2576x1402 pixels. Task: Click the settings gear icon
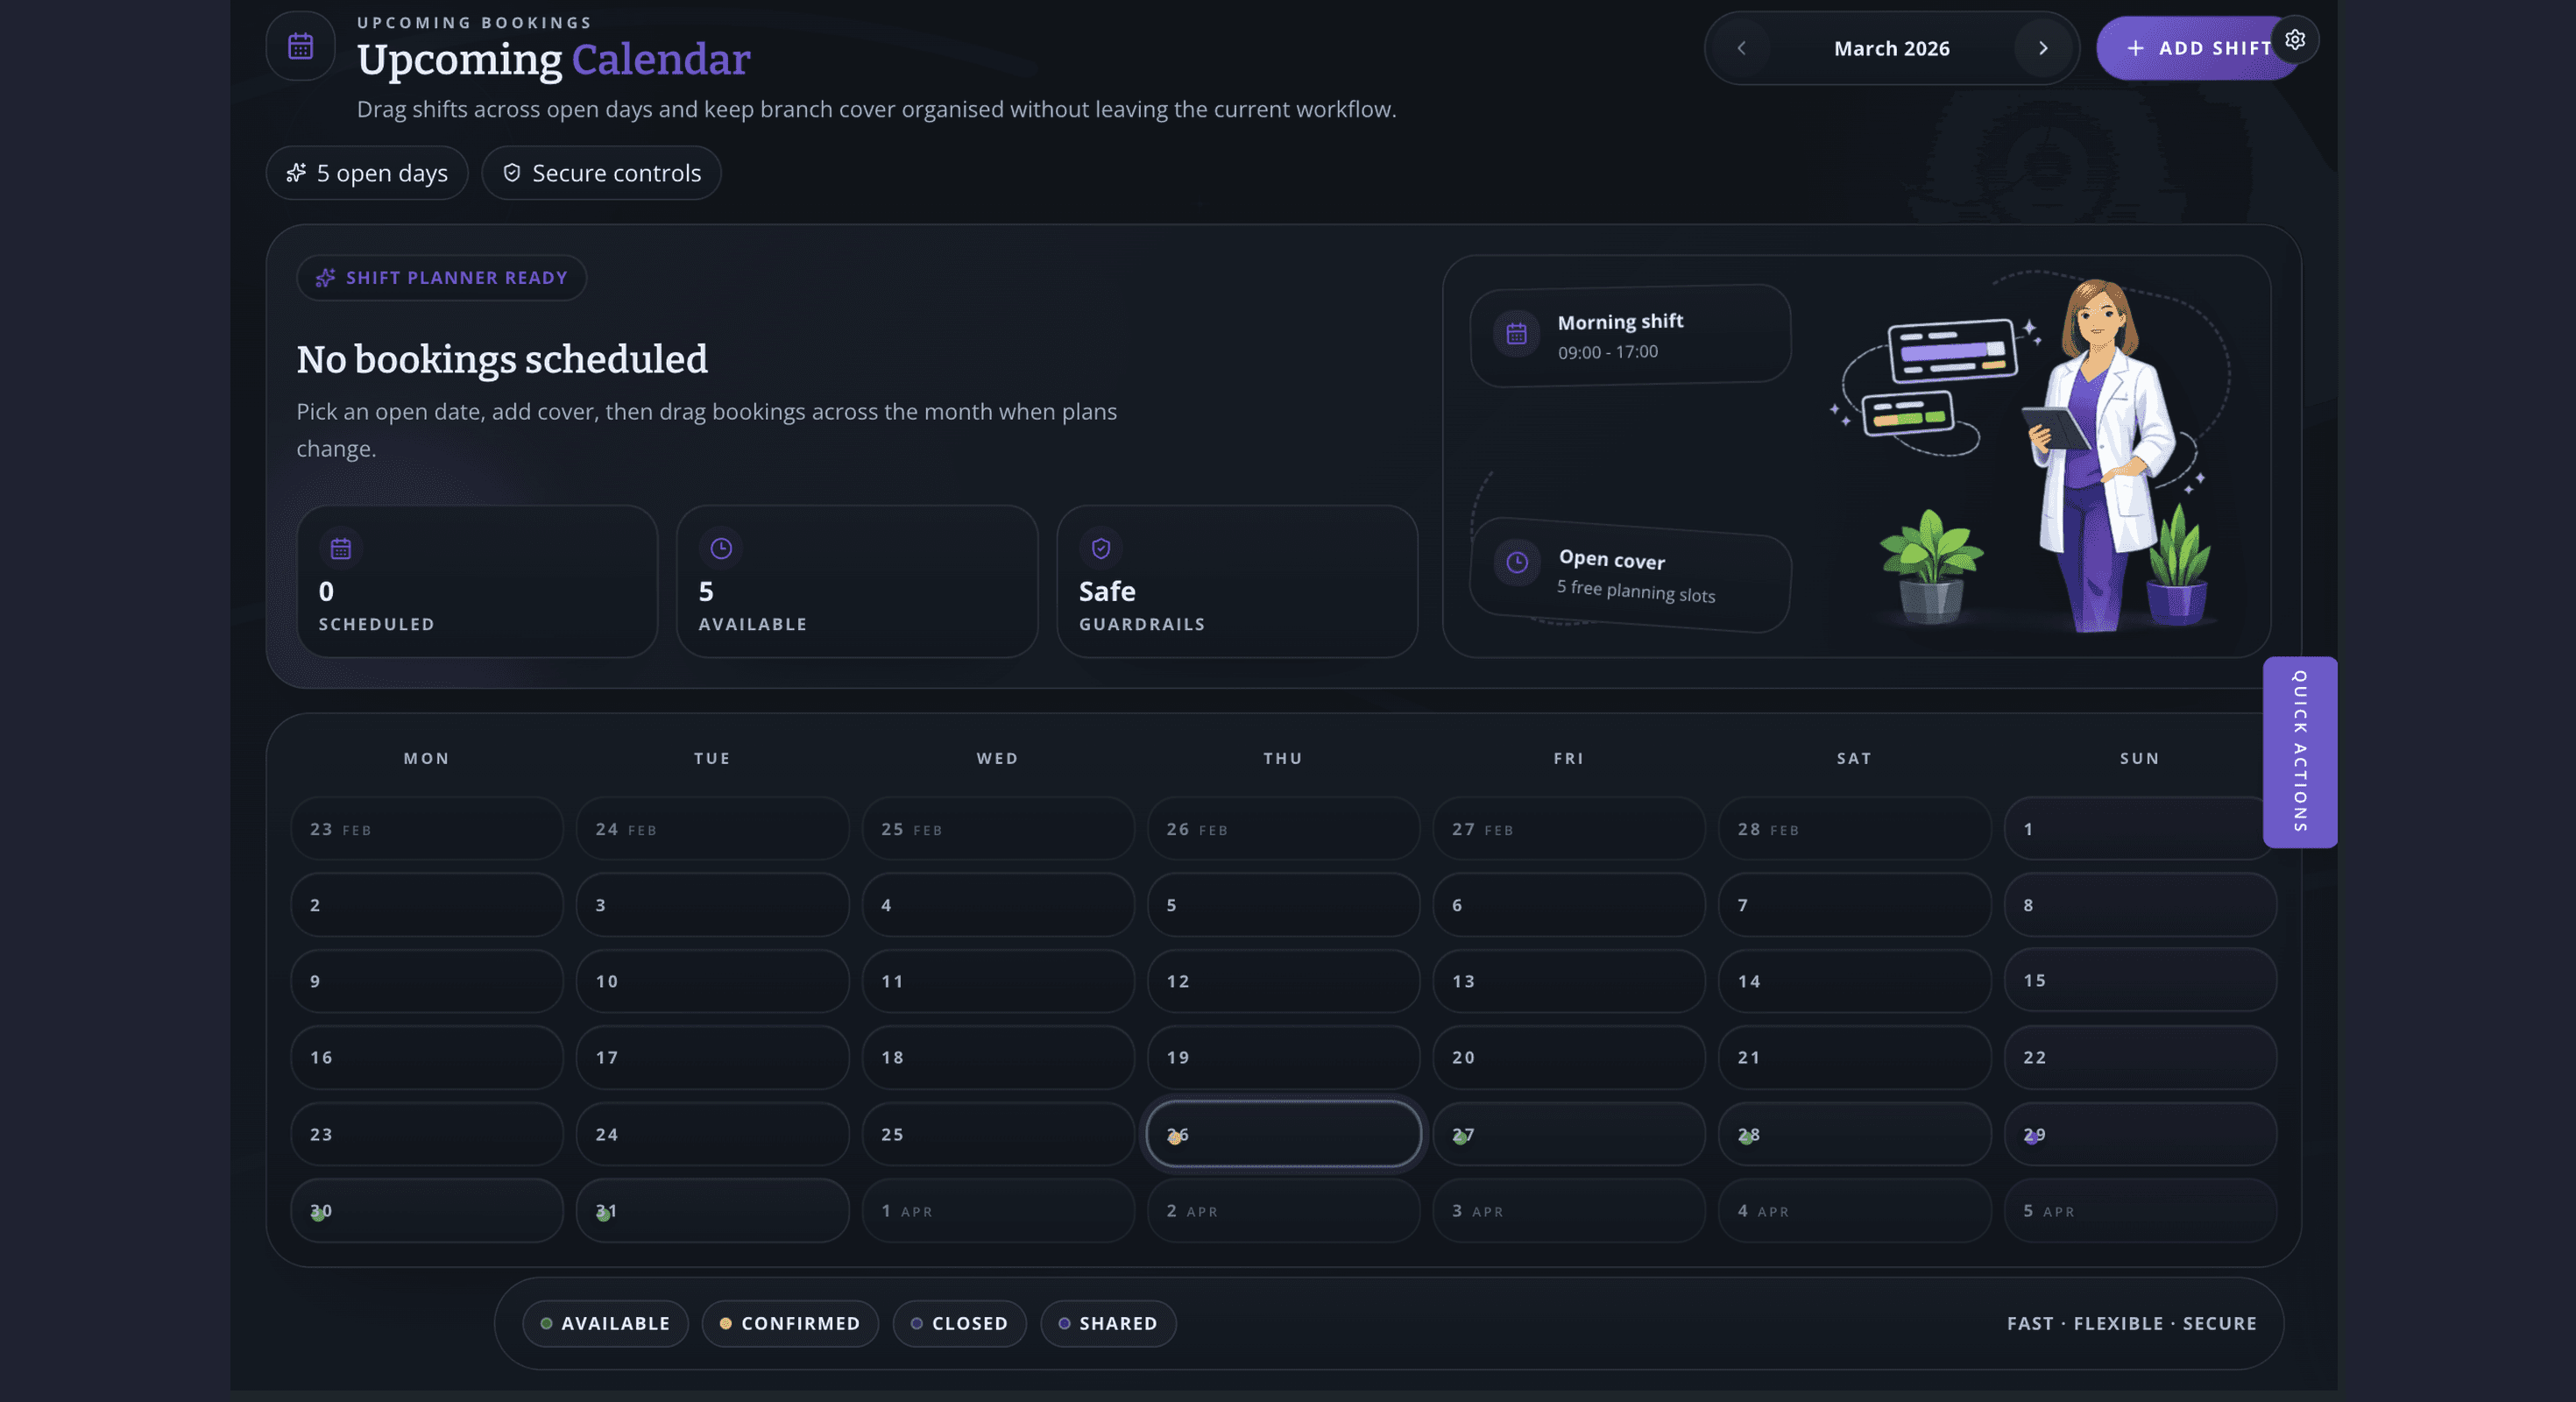pos(2294,40)
